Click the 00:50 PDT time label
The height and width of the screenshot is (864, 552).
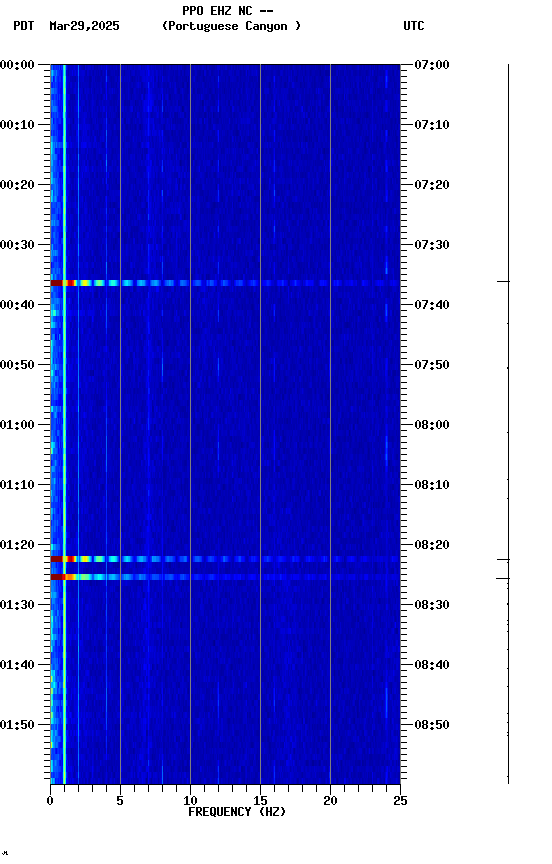pyautogui.click(x=17, y=365)
